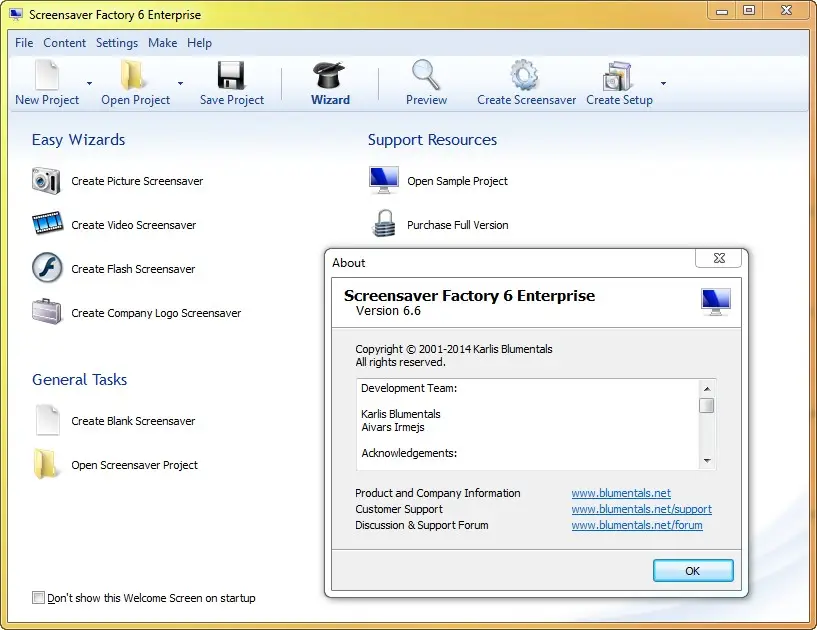
Task: Select Open Sample Project text link
Action: (457, 181)
